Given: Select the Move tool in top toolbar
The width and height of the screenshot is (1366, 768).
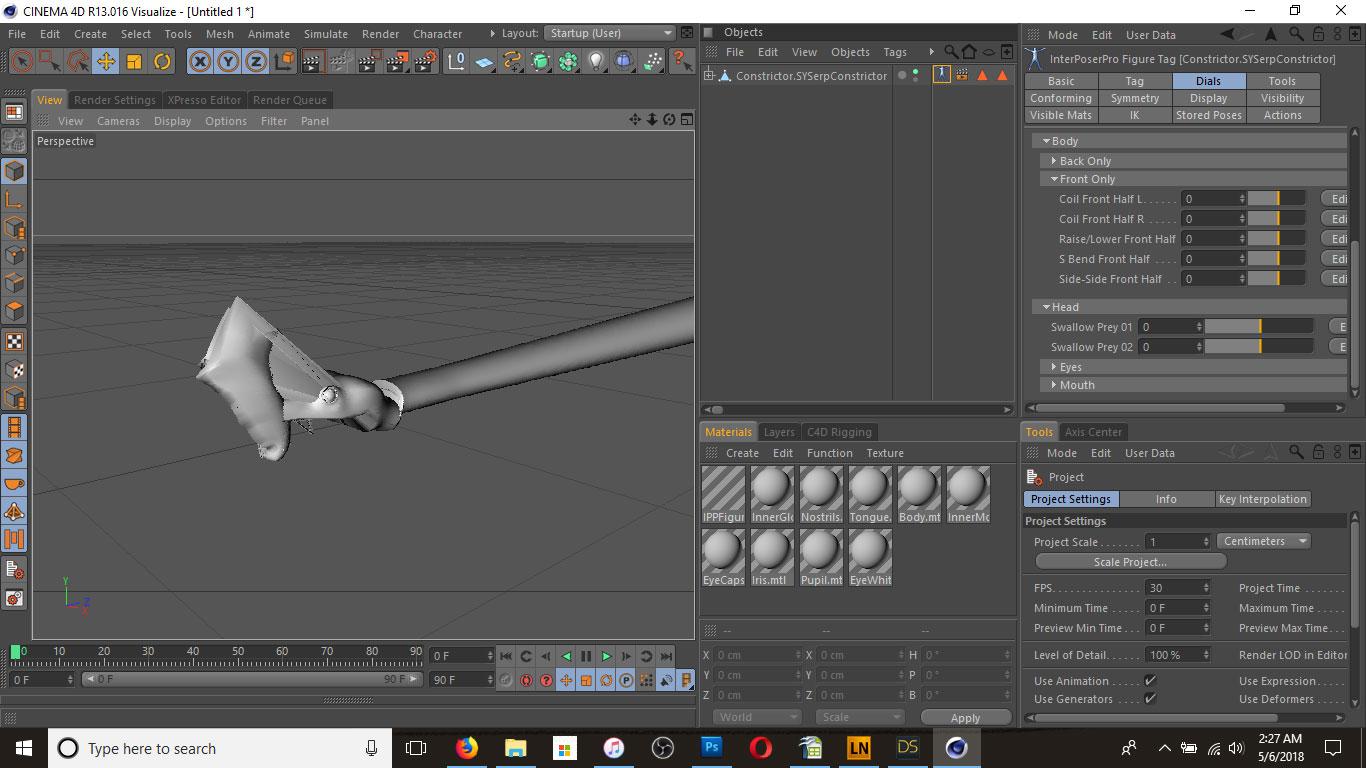Looking at the screenshot, I should coord(106,62).
